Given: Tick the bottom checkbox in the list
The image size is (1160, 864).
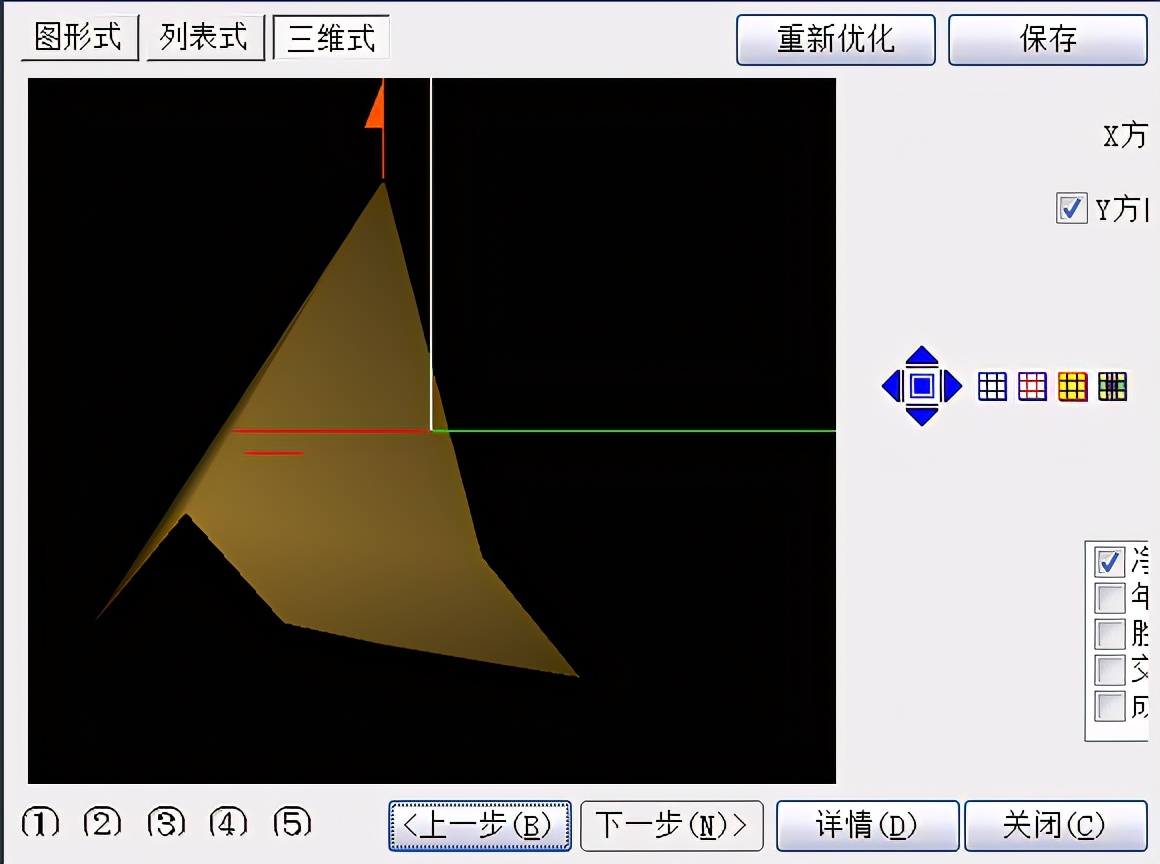Looking at the screenshot, I should [x=1110, y=707].
